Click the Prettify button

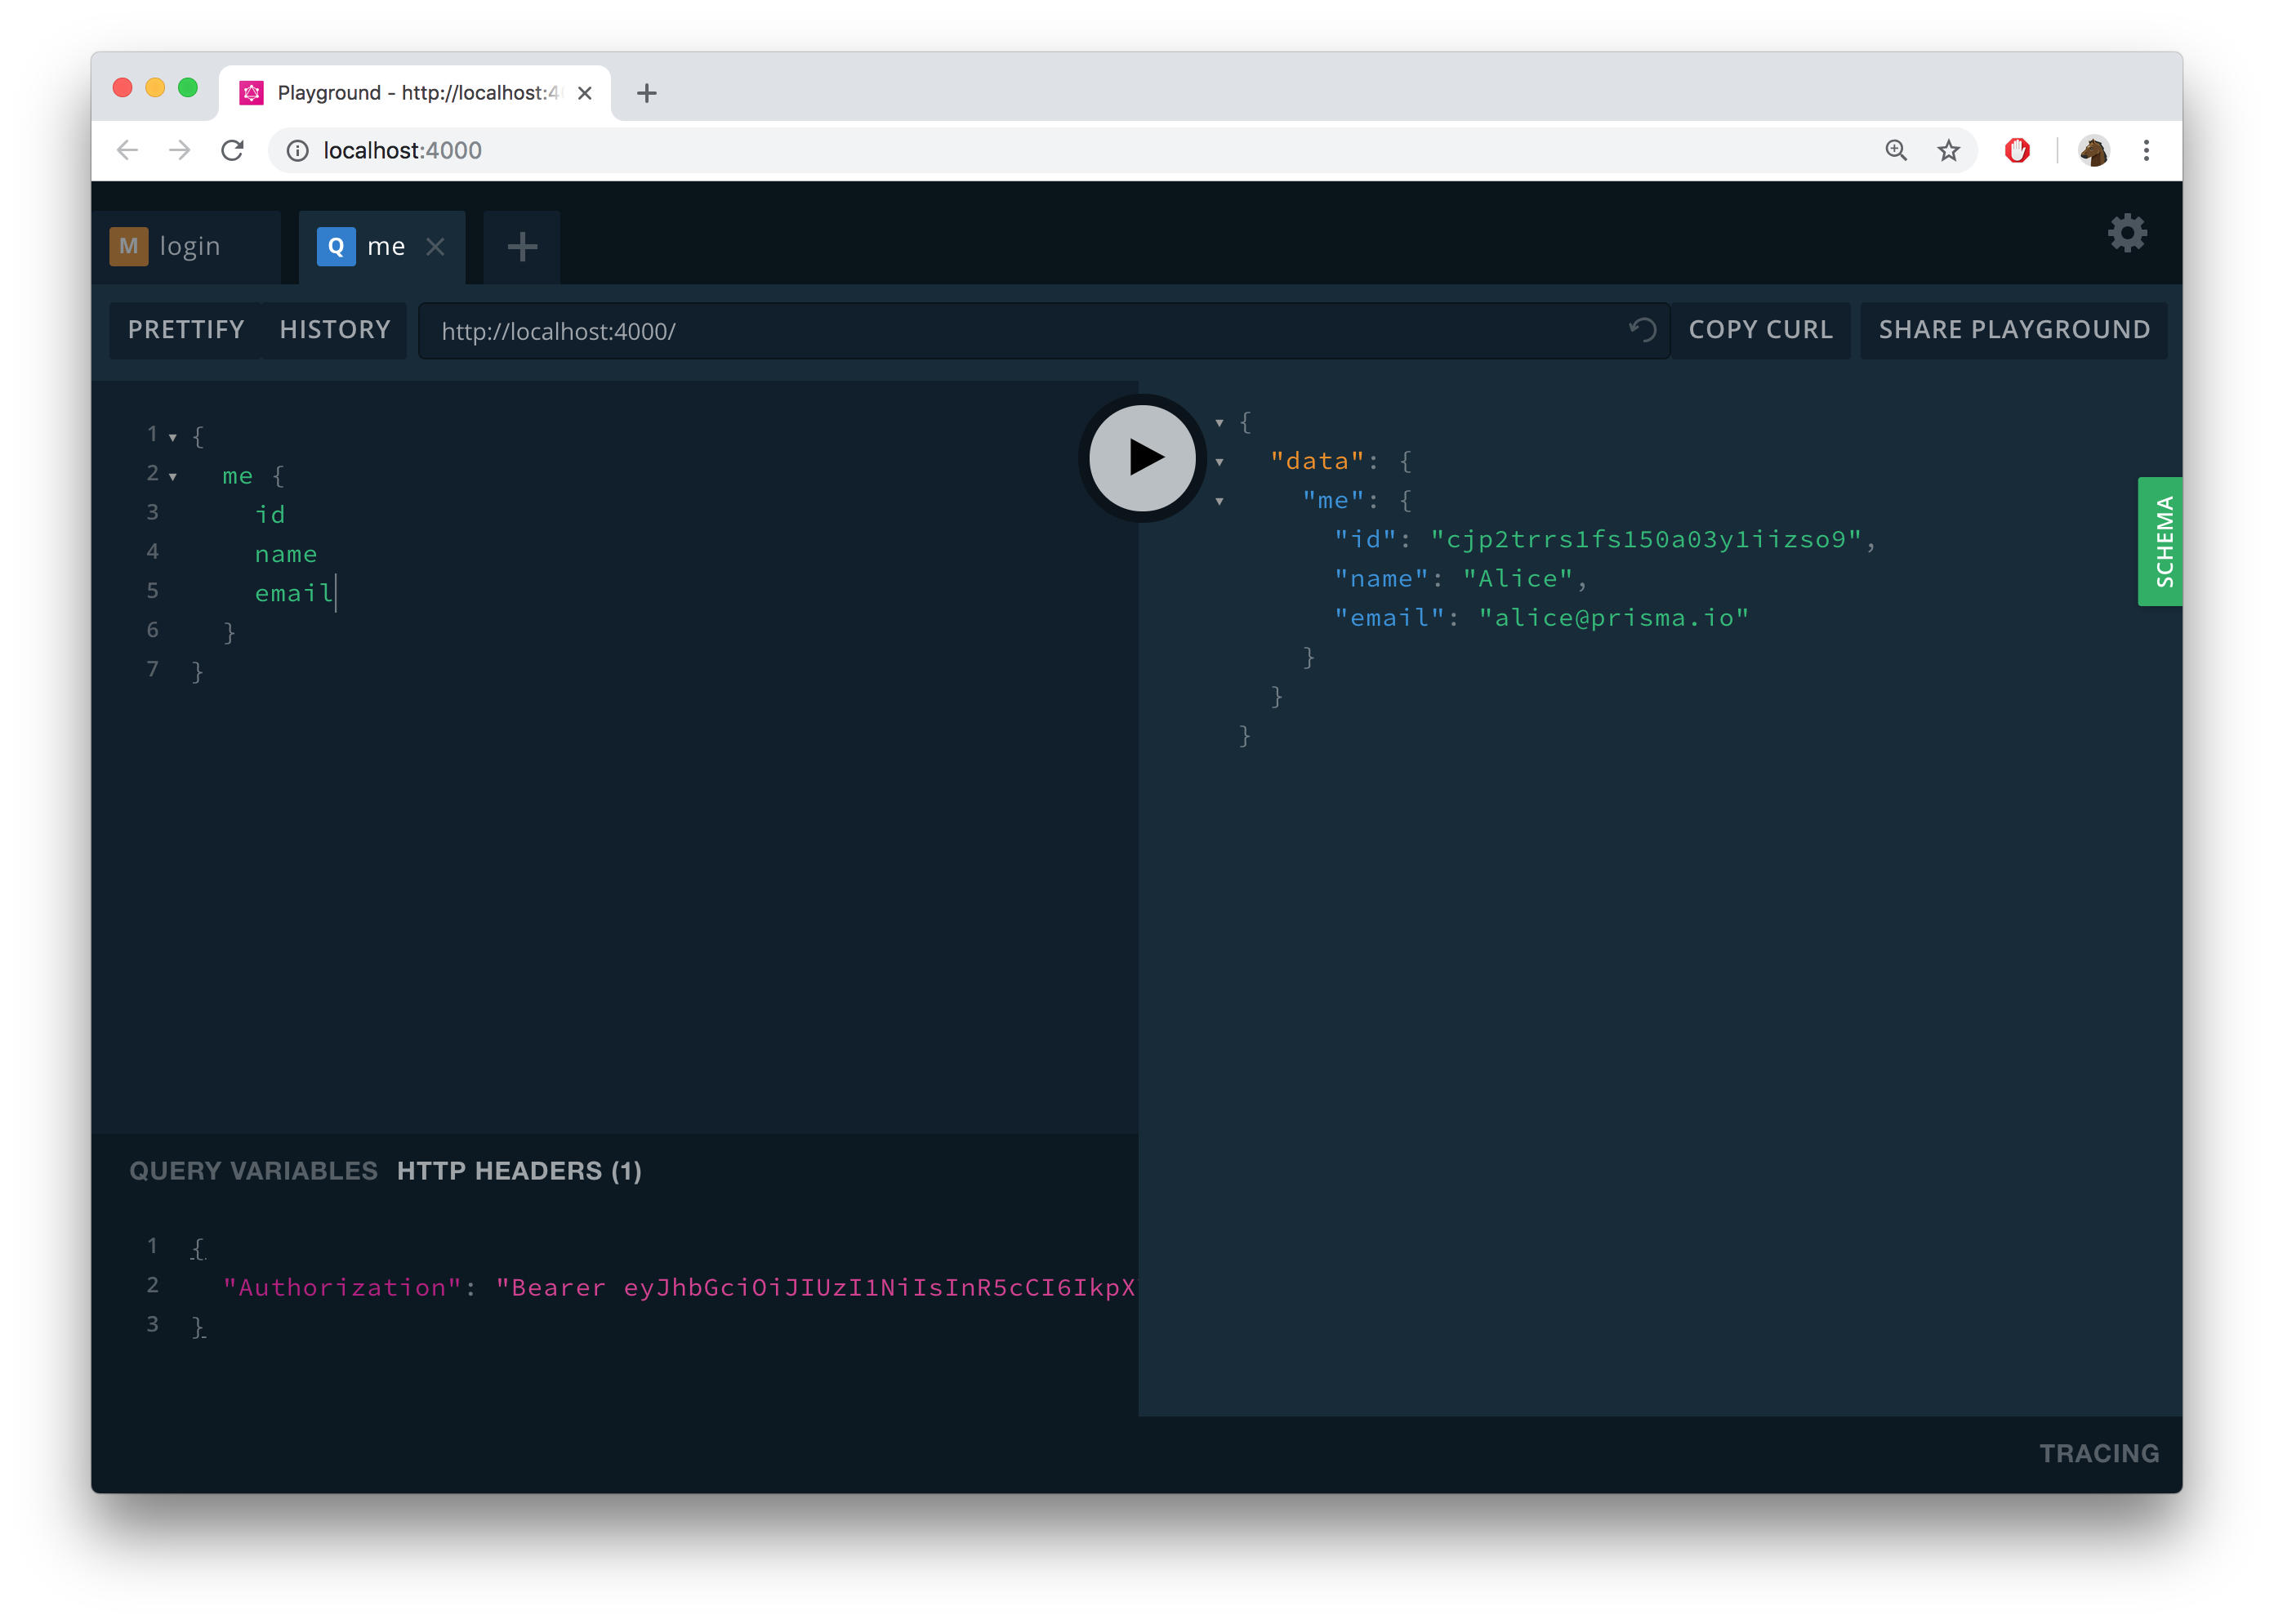tap(186, 329)
